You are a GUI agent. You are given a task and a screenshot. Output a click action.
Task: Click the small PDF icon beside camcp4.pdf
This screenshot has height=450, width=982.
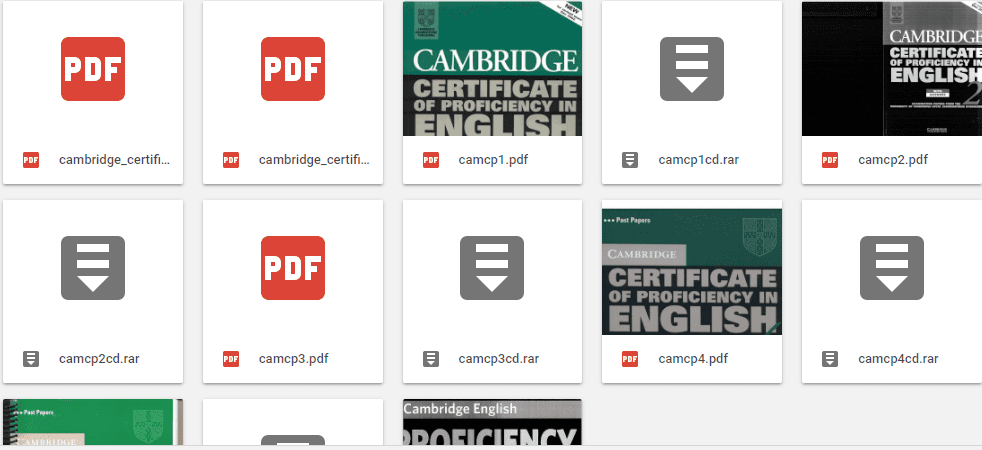[630, 359]
